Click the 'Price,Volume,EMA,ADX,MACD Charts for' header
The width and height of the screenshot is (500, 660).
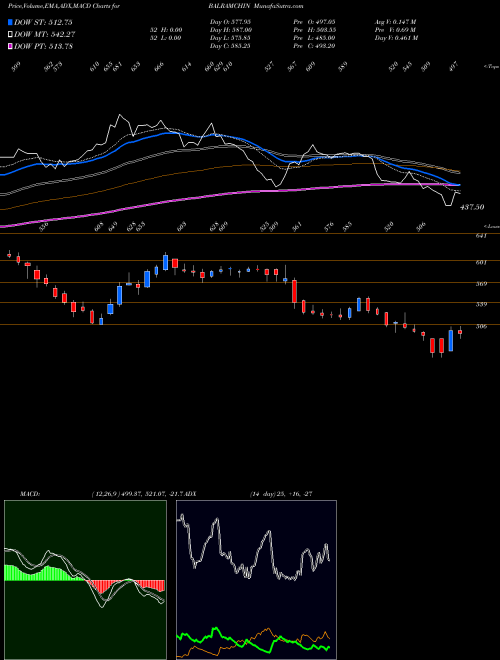[x=64, y=6]
